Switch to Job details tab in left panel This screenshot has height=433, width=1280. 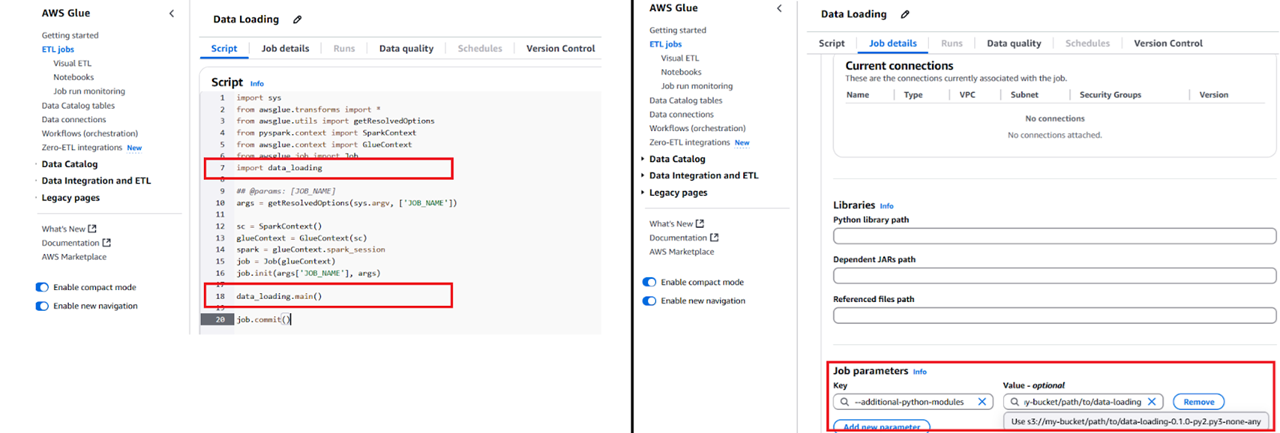click(x=285, y=48)
